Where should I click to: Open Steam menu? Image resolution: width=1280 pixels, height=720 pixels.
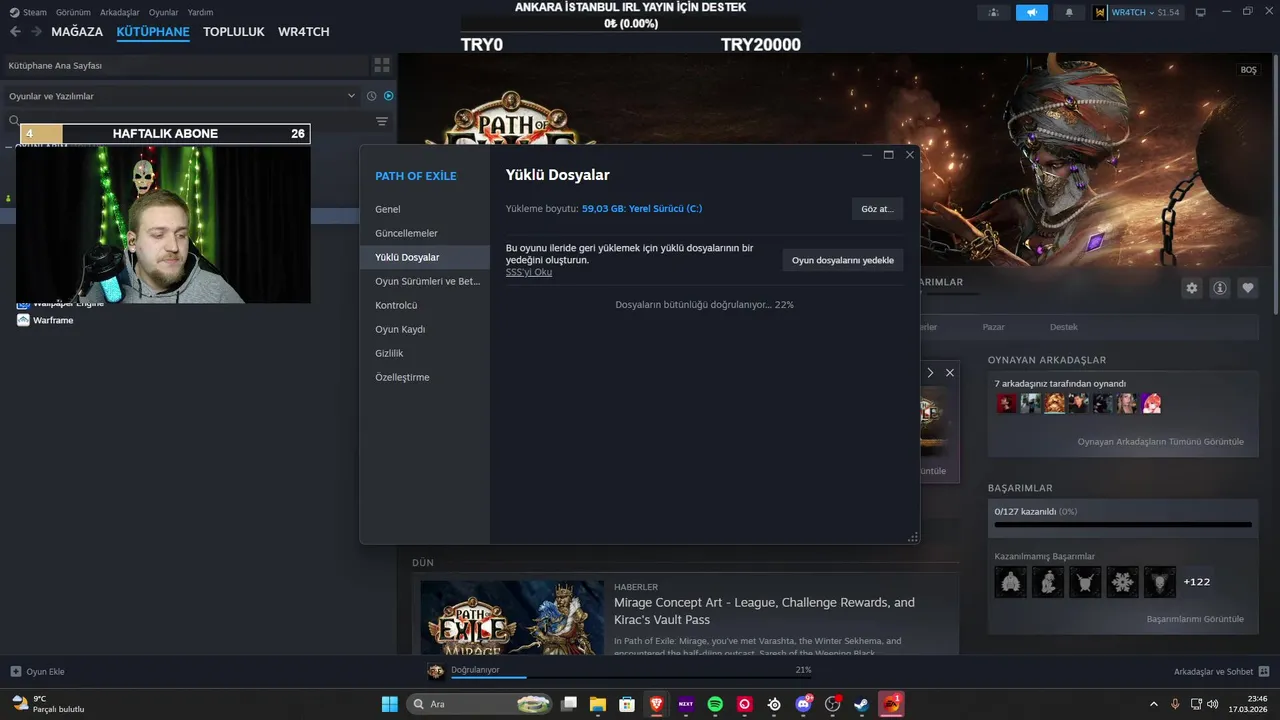click(28, 12)
